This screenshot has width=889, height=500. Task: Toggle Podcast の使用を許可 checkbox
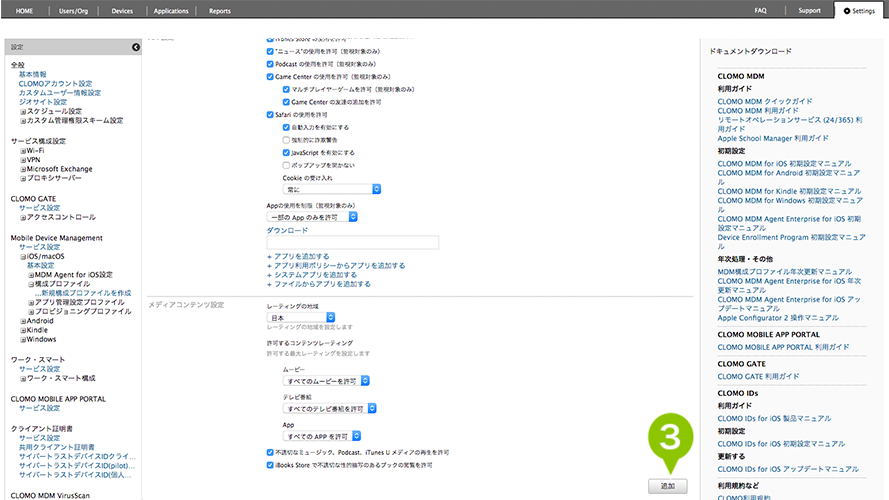pos(270,64)
